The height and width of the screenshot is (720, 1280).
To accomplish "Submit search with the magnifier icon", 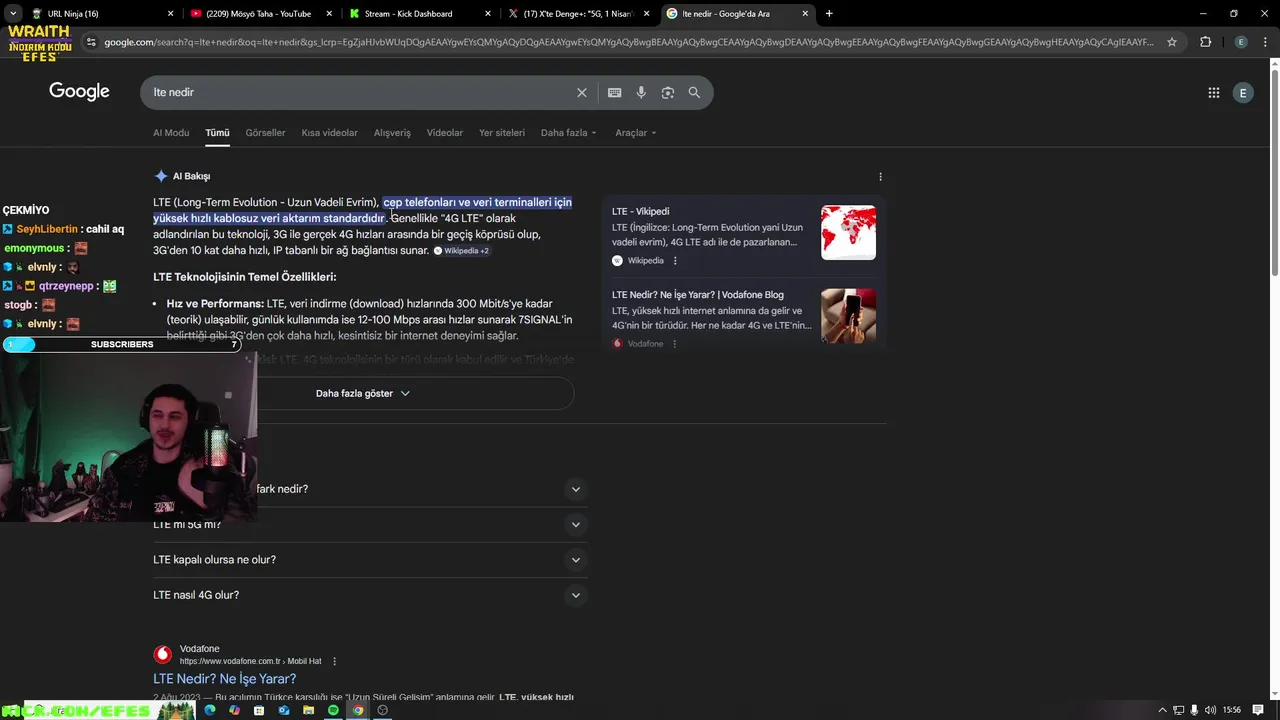I will pyautogui.click(x=694, y=92).
